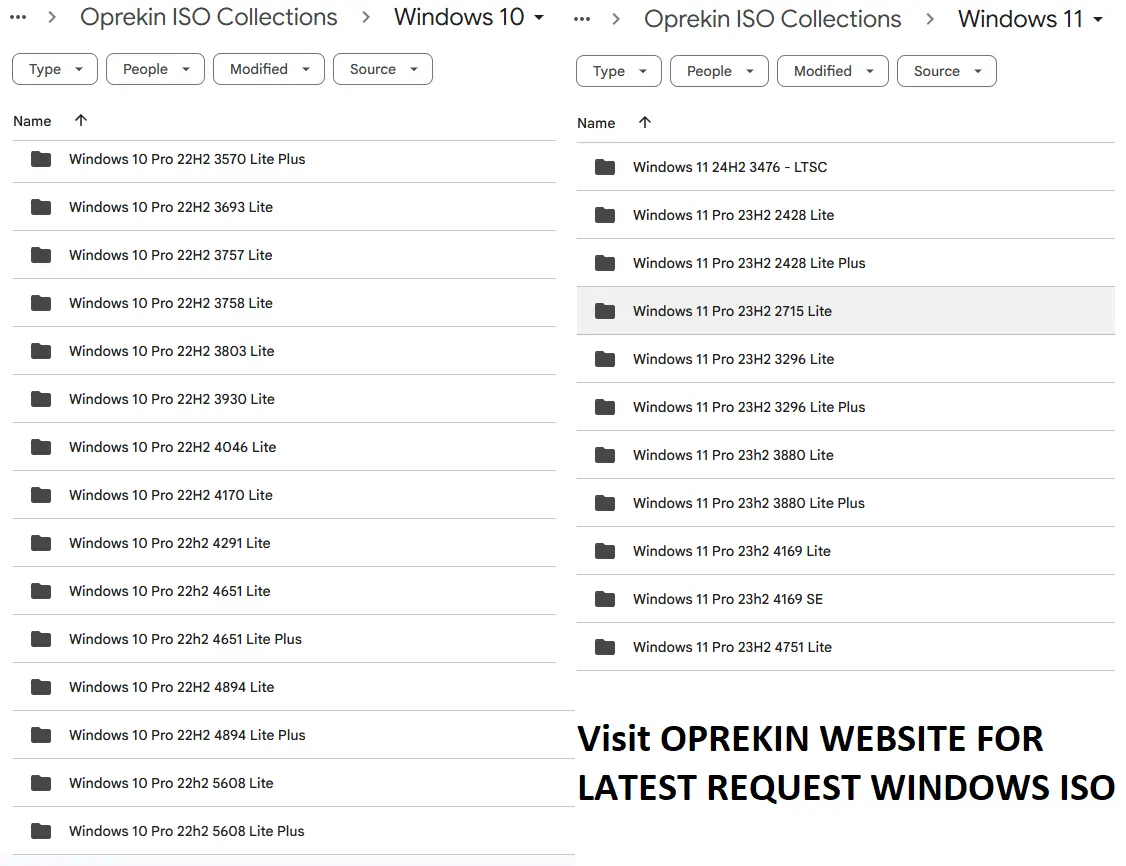Show hidden breadcrumb path in Windows 11 pane
The width and height of the screenshot is (1126, 866).
[x=582, y=19]
